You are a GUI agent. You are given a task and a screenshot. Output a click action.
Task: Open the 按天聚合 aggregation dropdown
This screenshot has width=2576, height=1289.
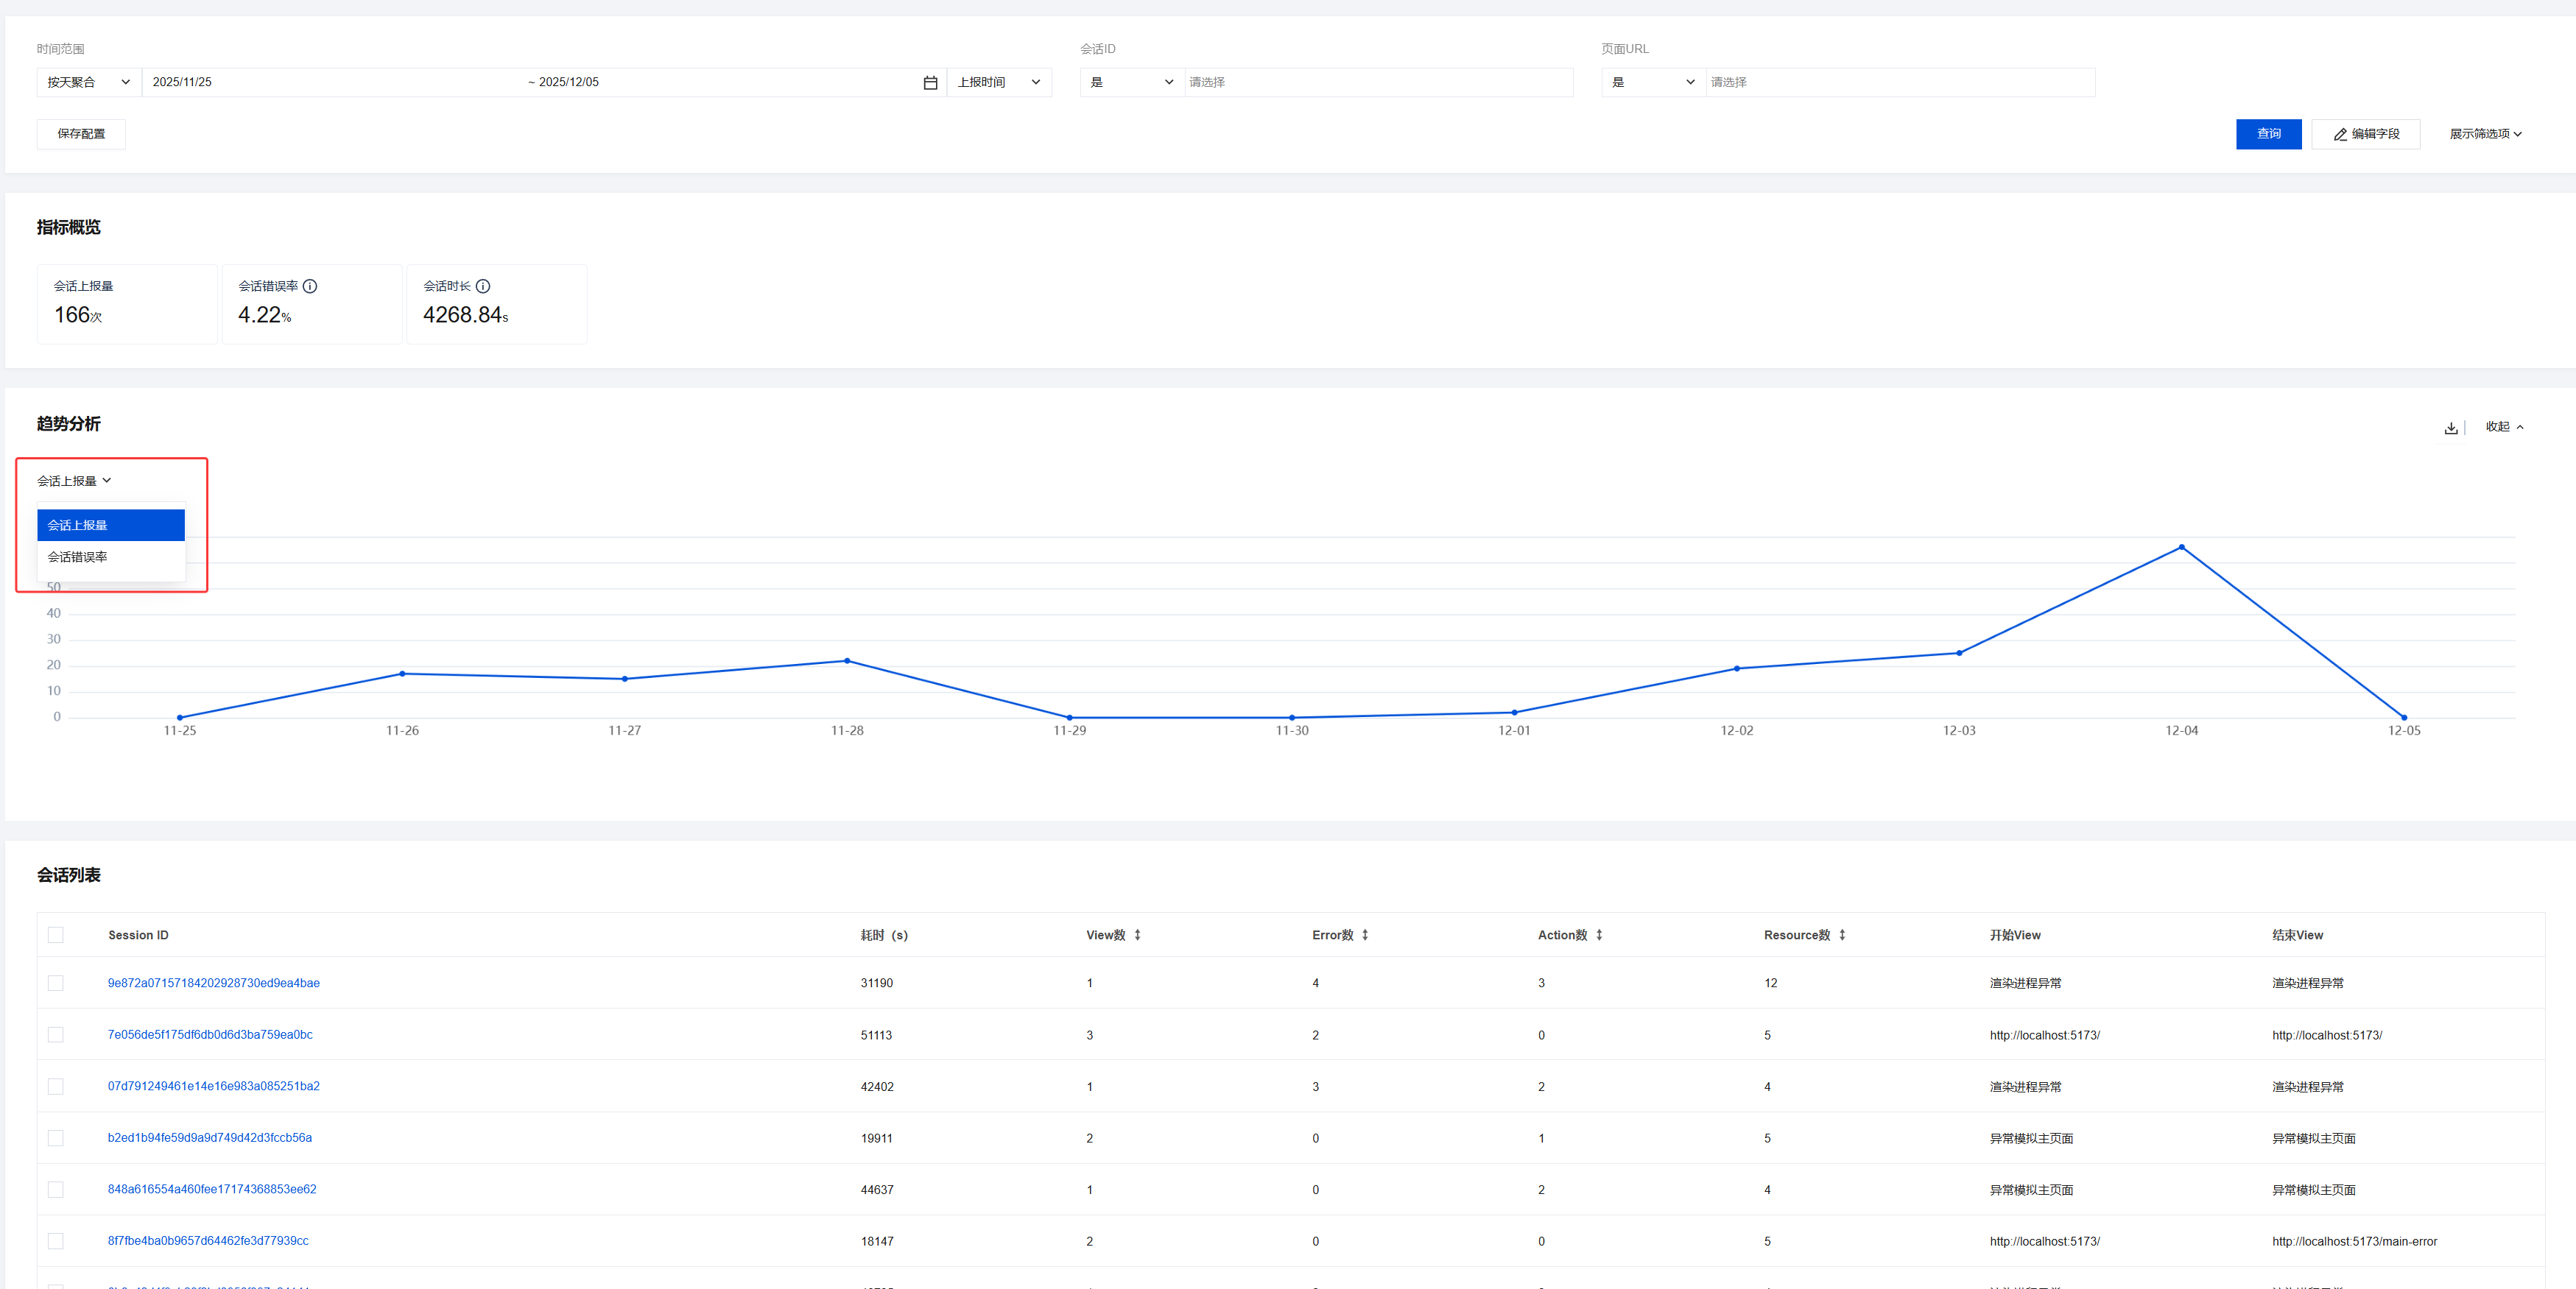(88, 83)
